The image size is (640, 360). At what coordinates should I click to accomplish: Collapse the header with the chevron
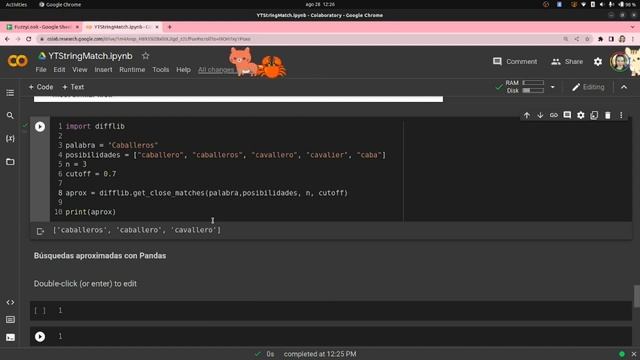point(624,87)
